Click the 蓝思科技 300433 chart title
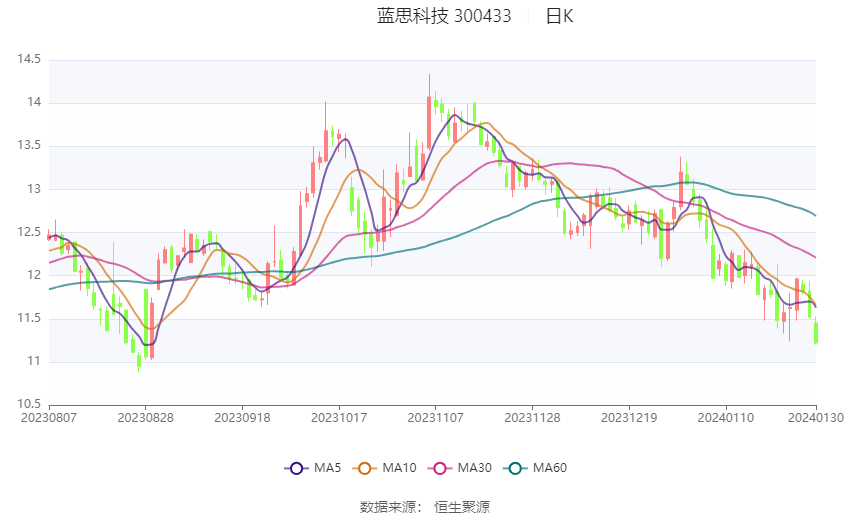Viewport: 850px width, 517px height. click(444, 16)
